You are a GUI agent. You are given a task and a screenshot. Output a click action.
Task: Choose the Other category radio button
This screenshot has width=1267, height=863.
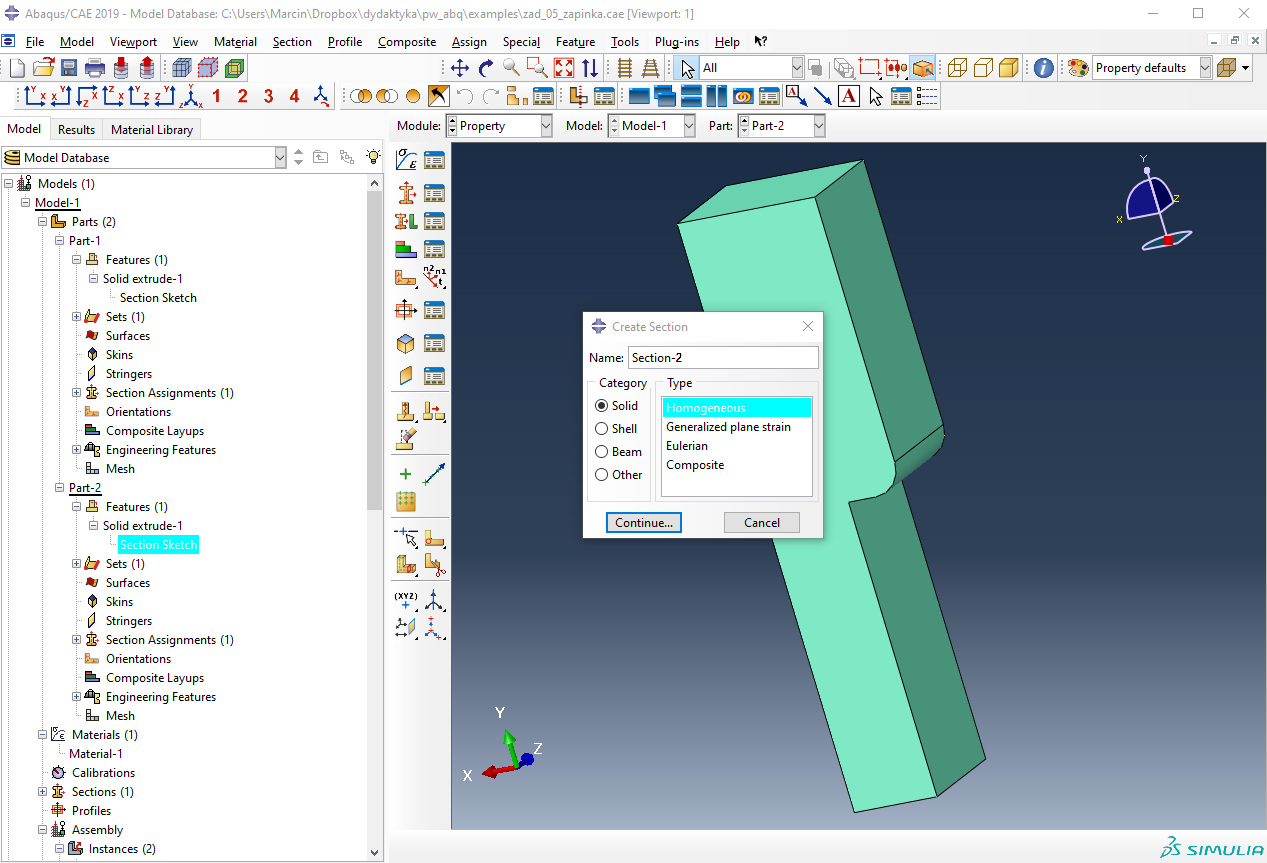(601, 475)
